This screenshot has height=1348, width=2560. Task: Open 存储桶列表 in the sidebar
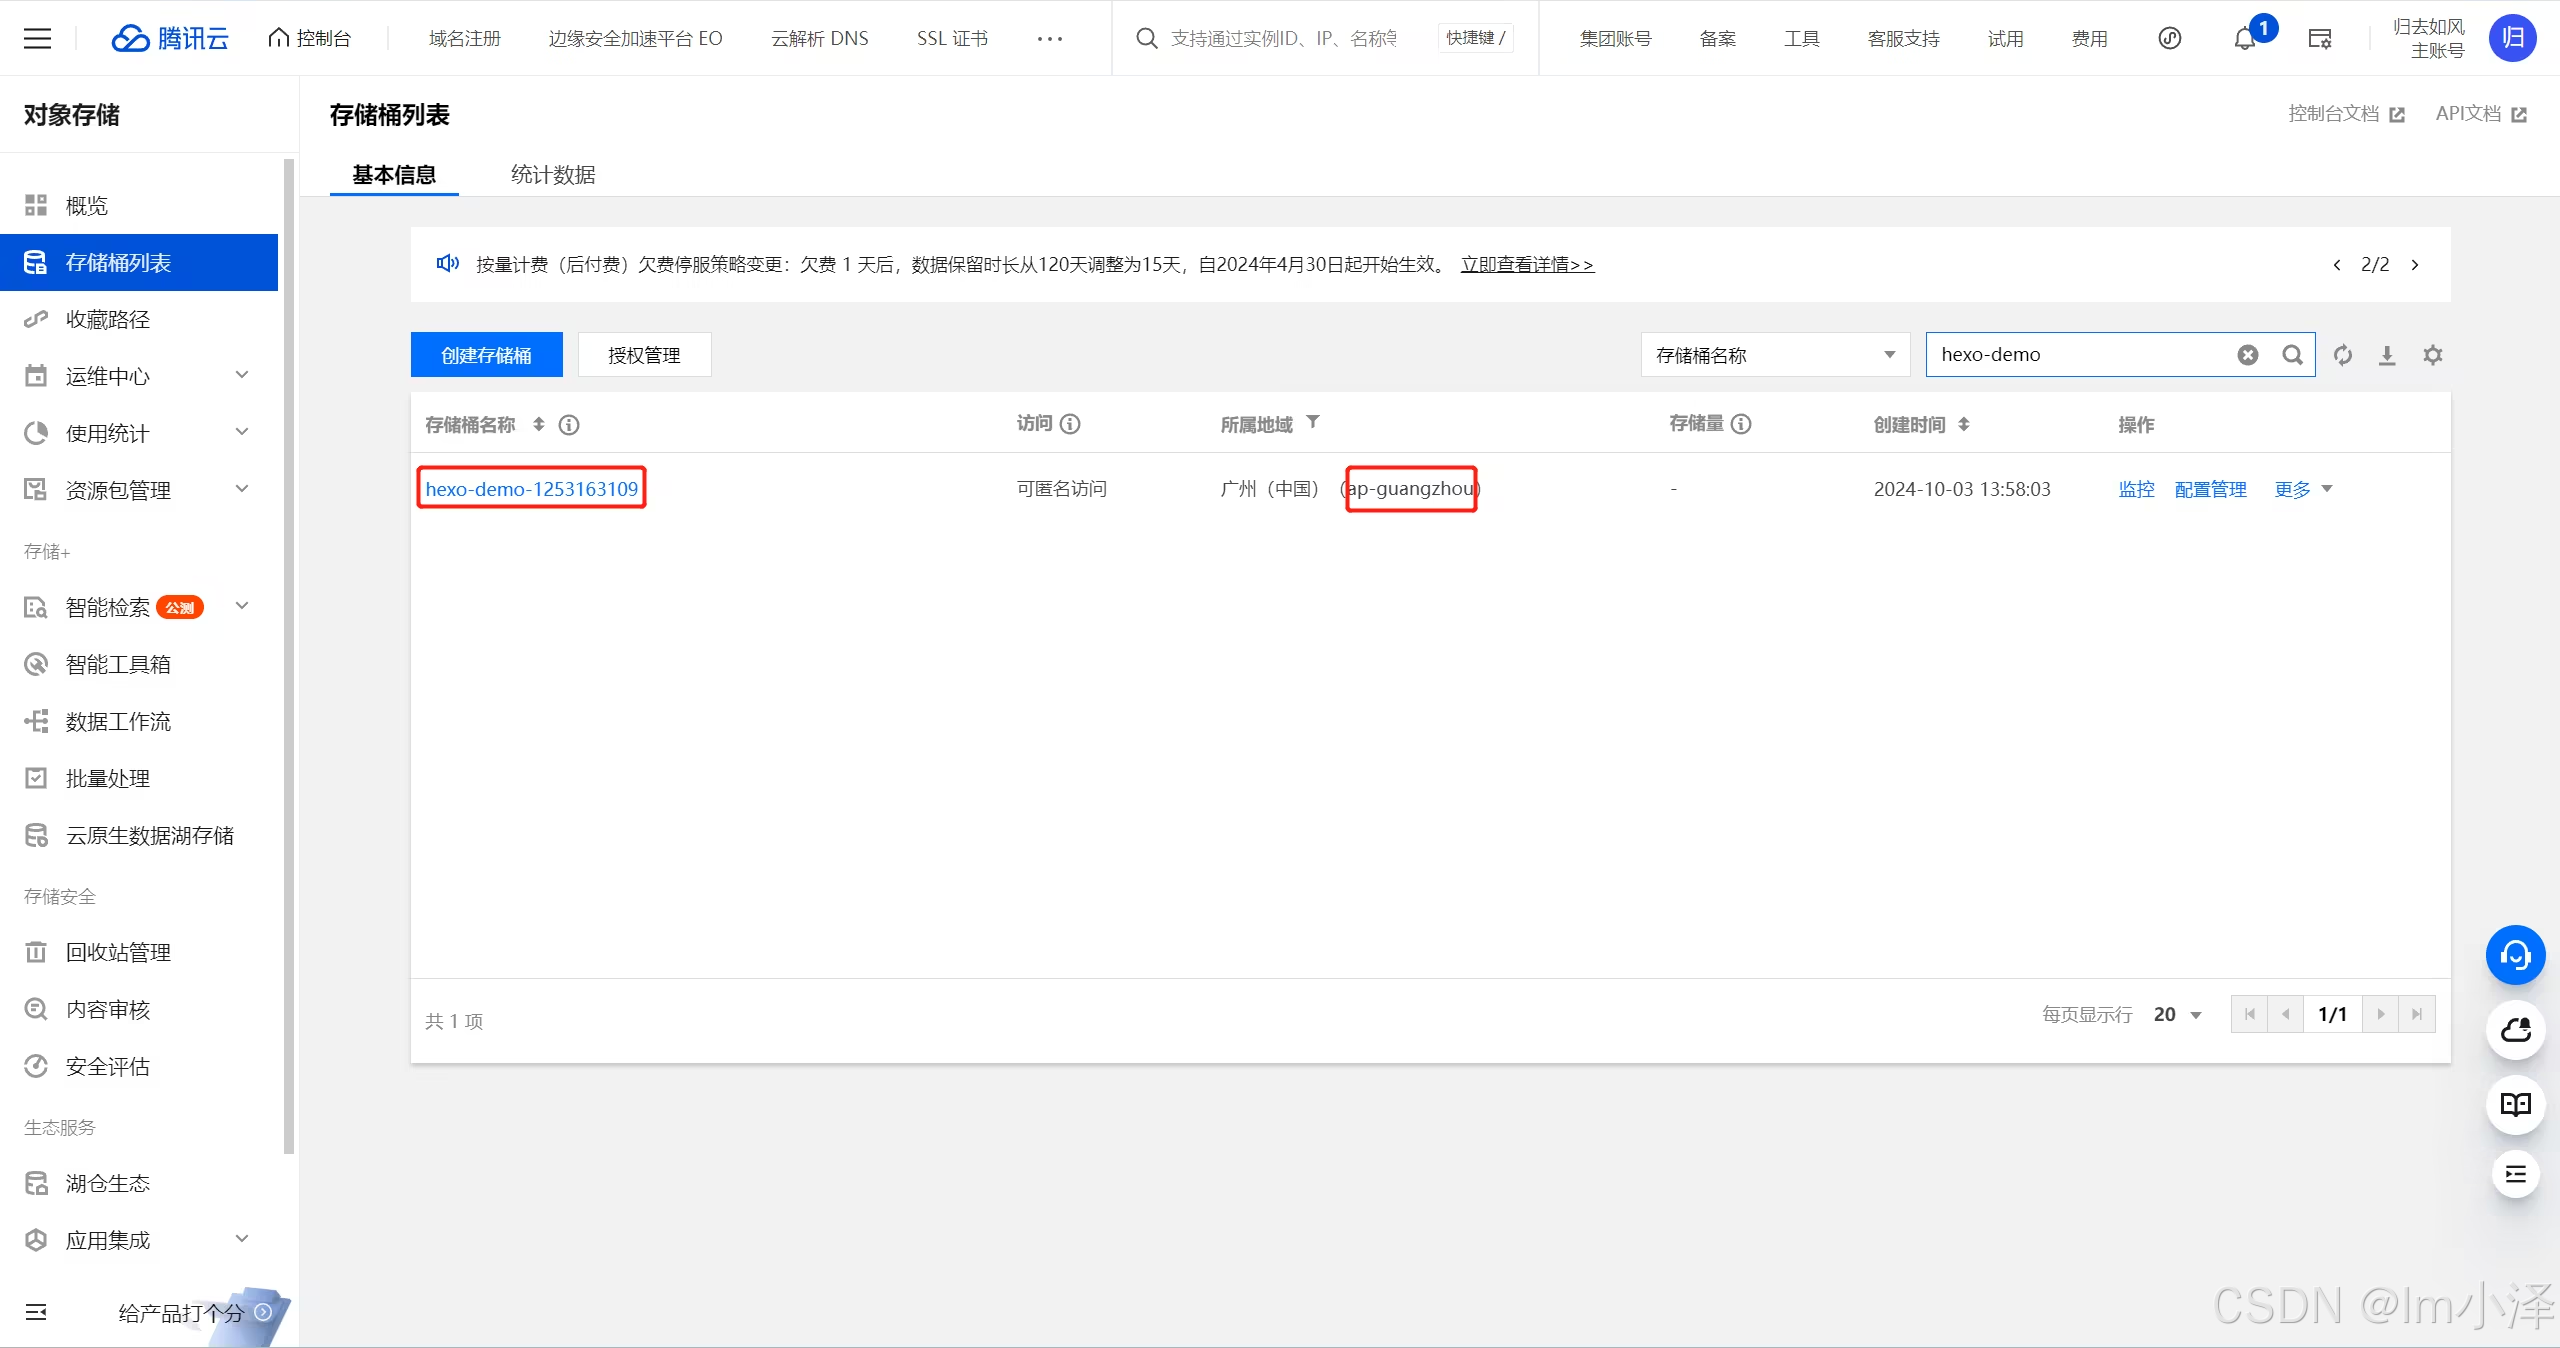tap(139, 262)
